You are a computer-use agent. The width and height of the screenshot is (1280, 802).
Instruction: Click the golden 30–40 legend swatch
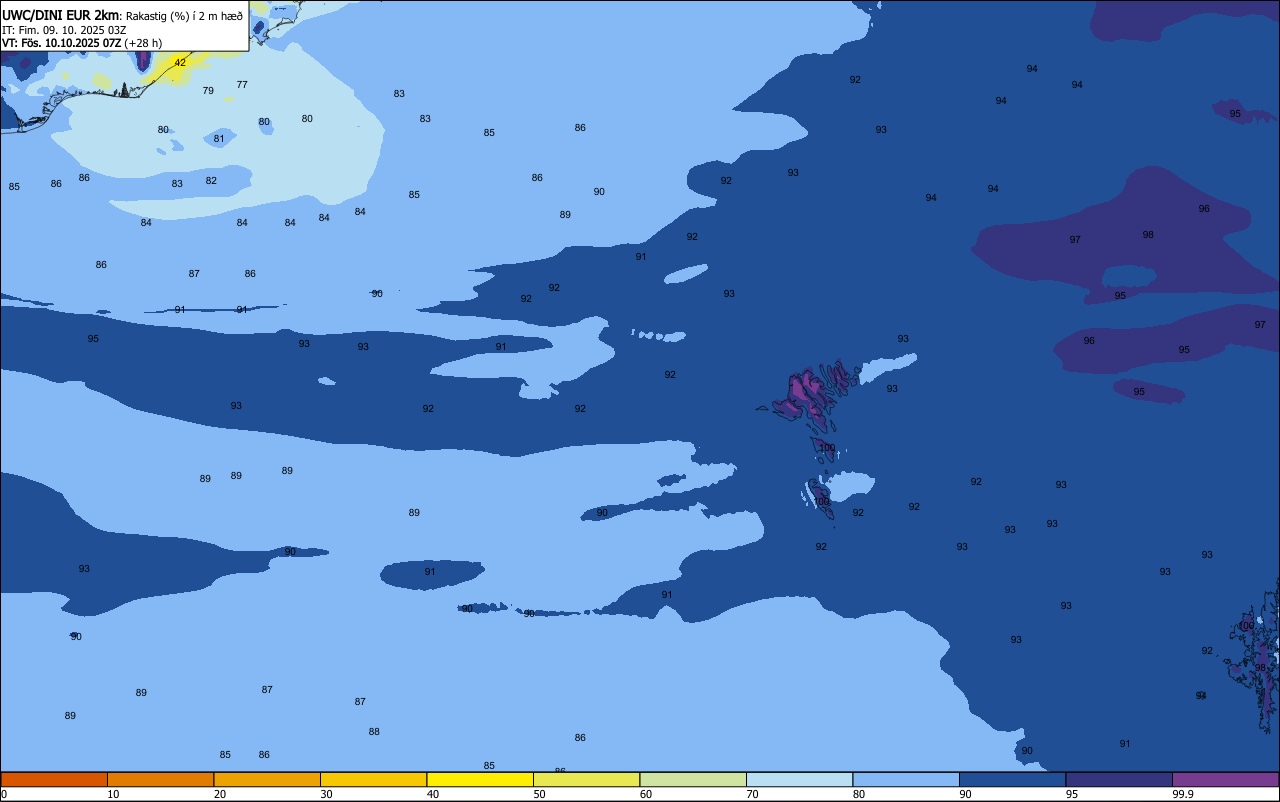point(373,780)
